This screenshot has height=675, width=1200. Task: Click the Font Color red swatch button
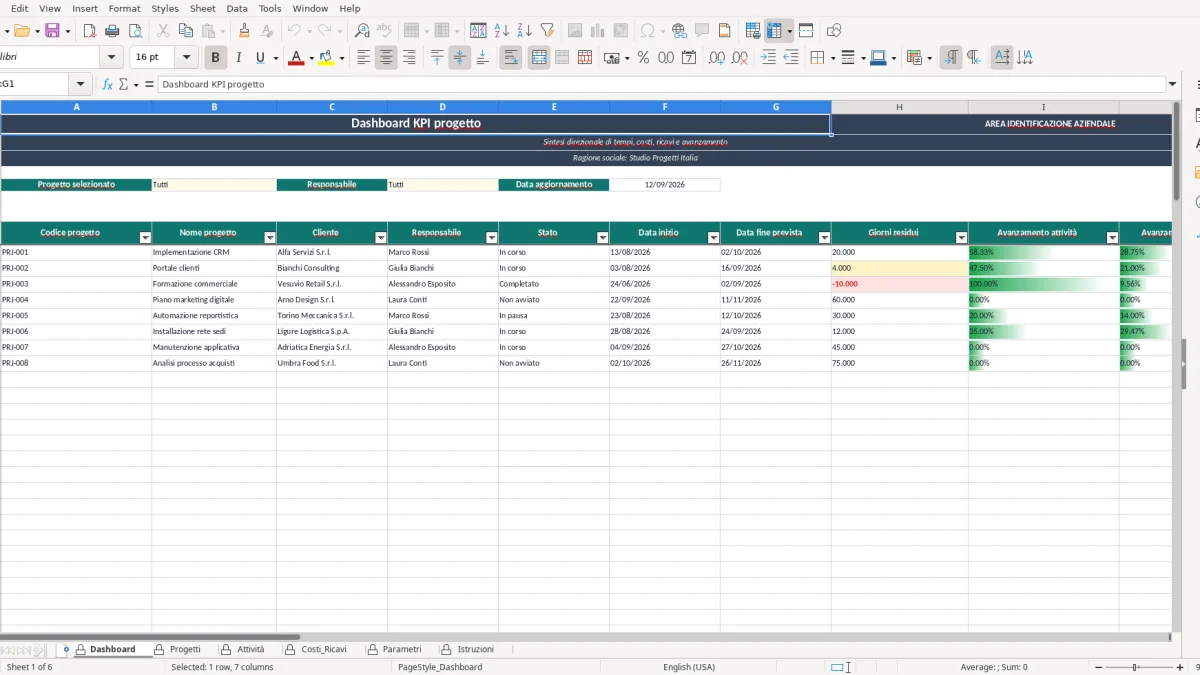(296, 58)
